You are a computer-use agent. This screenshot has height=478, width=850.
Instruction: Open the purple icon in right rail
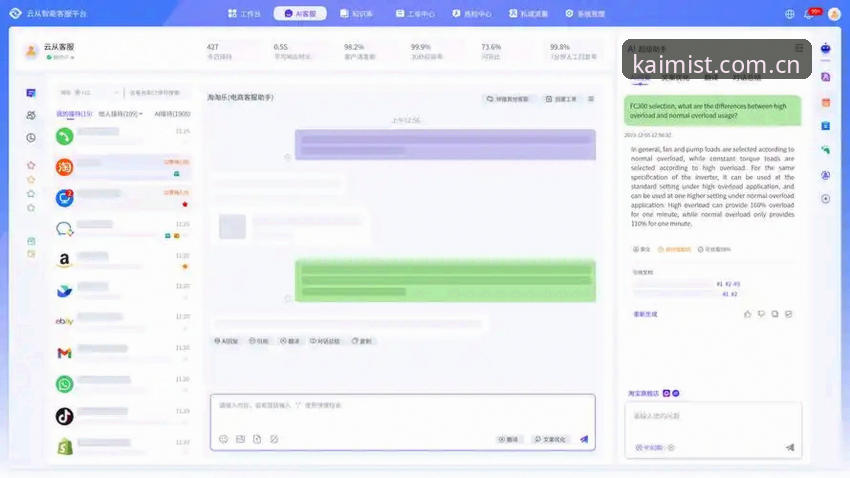tap(826, 77)
